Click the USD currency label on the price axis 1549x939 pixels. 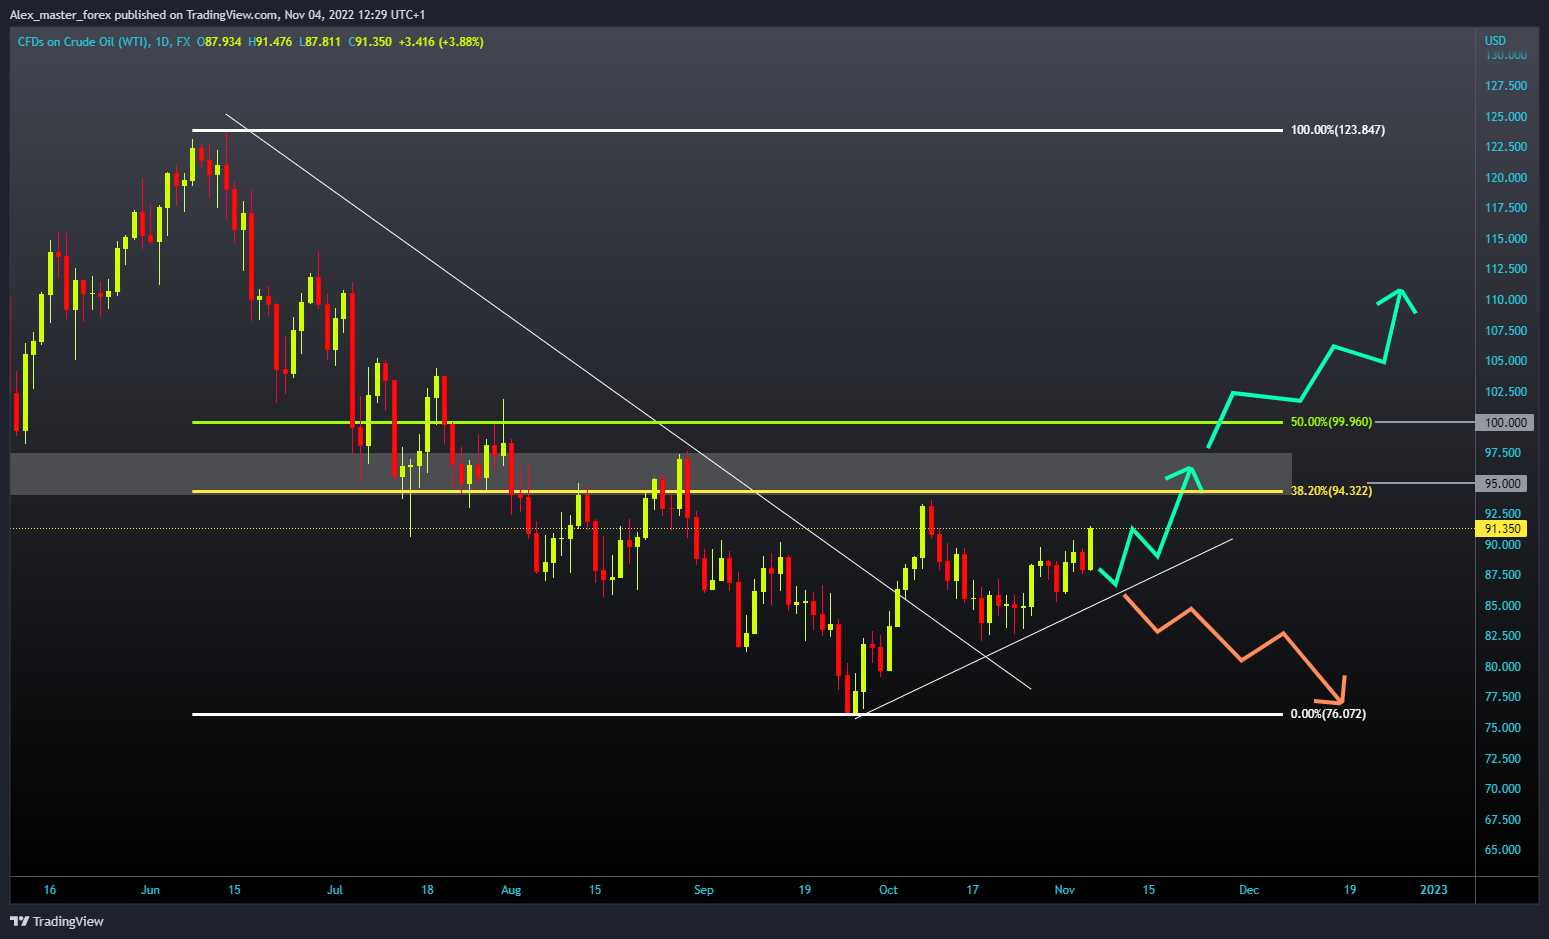click(x=1495, y=41)
